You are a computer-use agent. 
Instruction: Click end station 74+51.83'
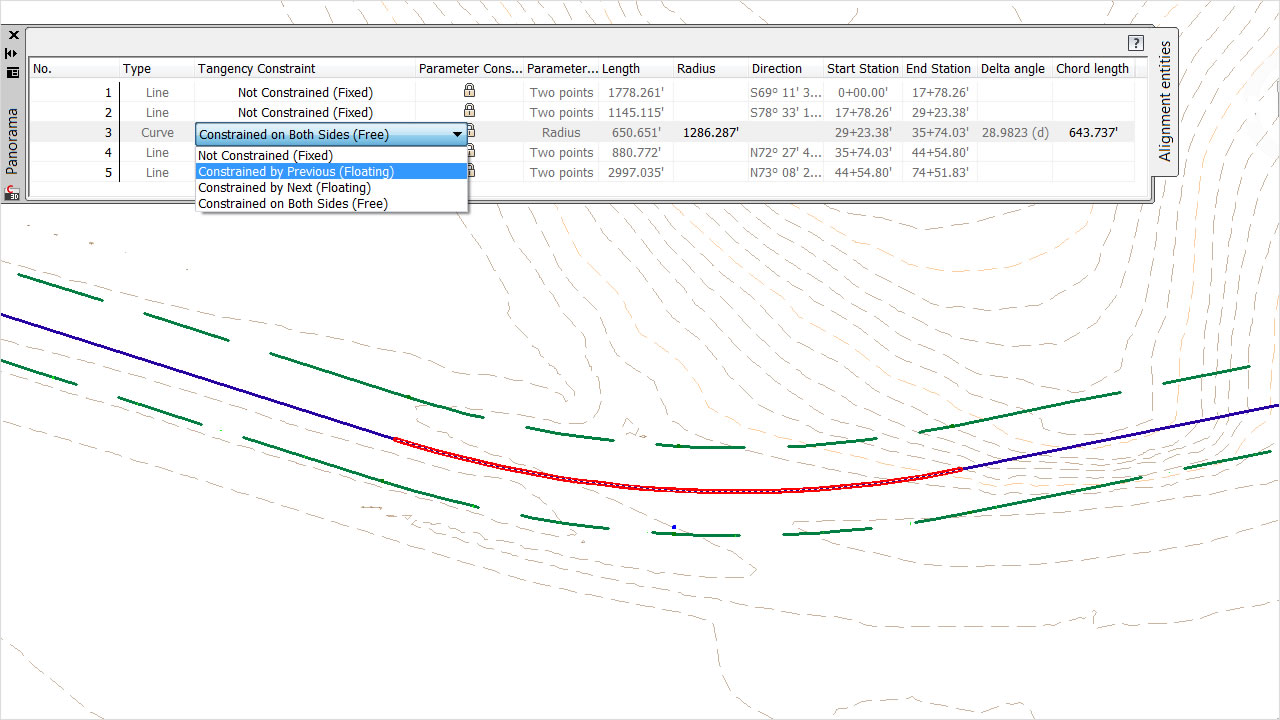(939, 173)
